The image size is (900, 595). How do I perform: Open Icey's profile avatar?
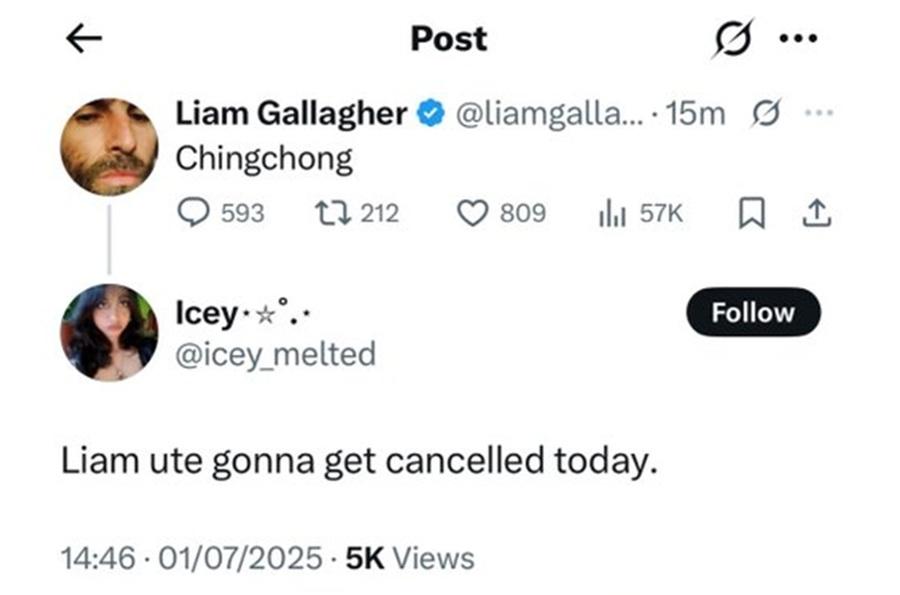click(109, 332)
